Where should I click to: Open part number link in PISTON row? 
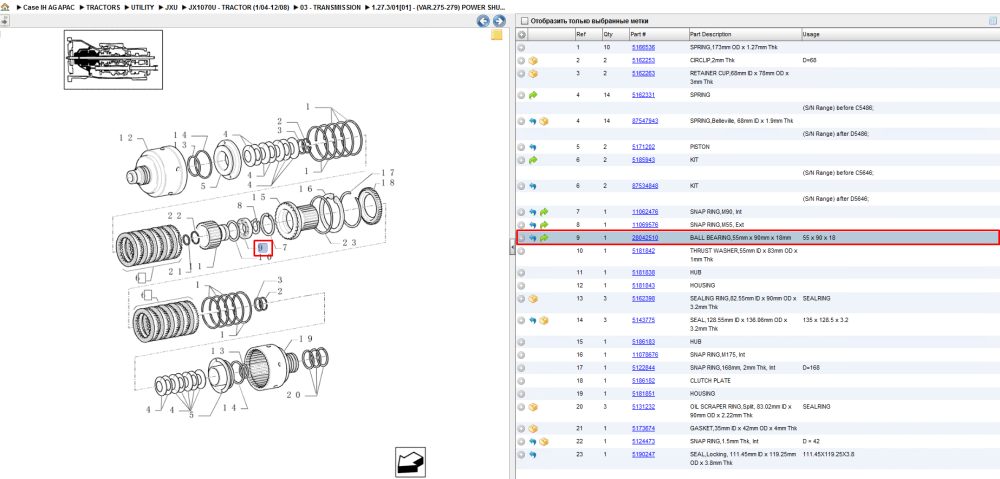point(643,147)
